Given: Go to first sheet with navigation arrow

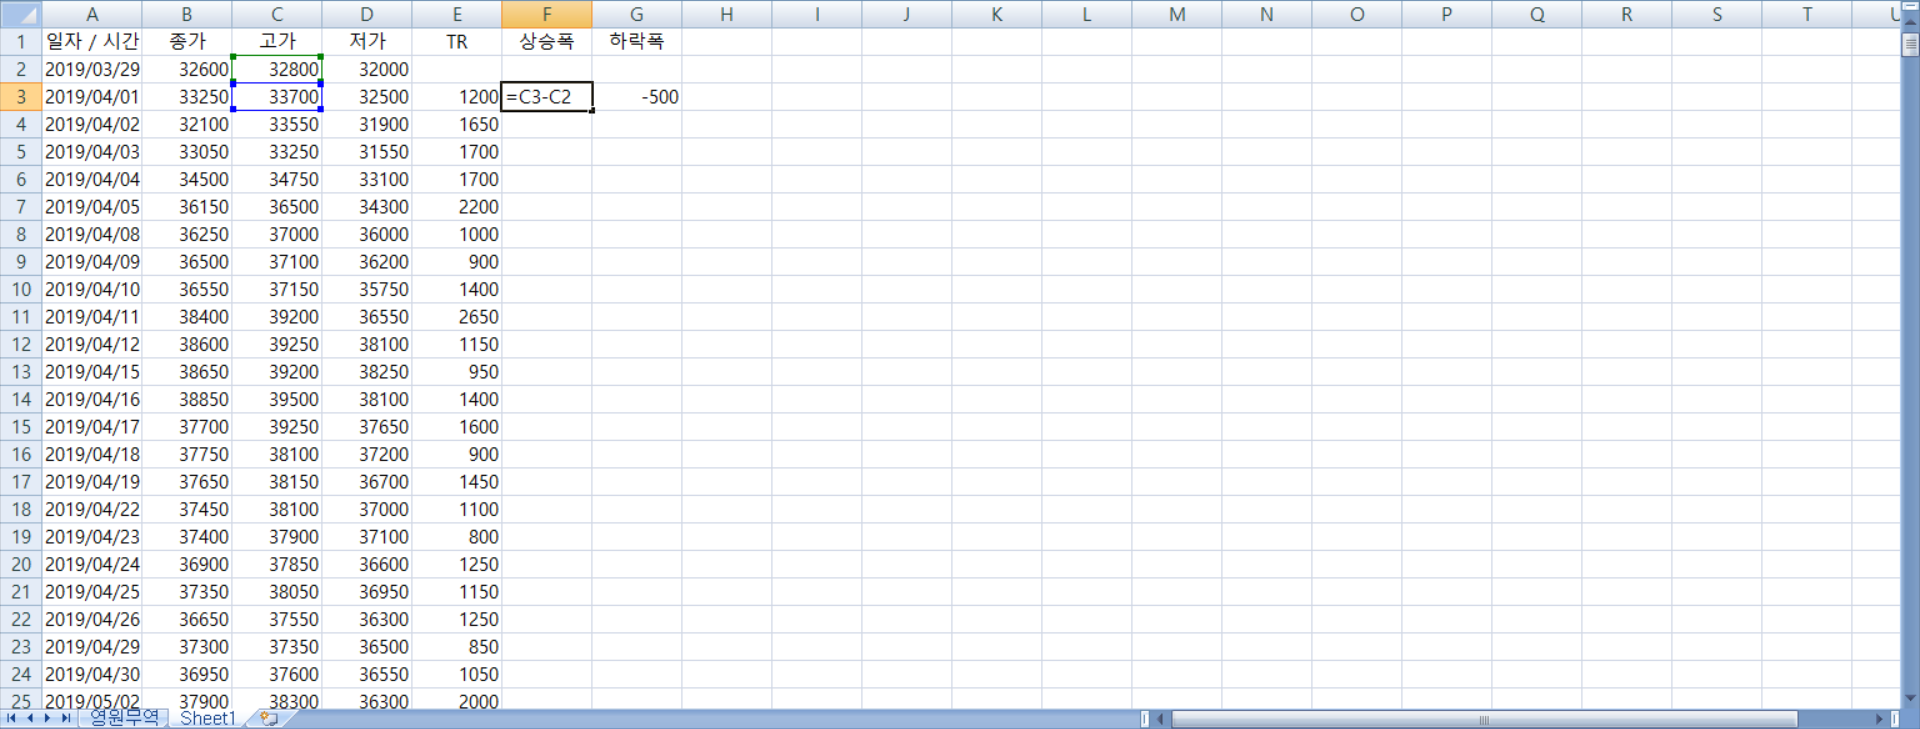Looking at the screenshot, I should point(11,719).
